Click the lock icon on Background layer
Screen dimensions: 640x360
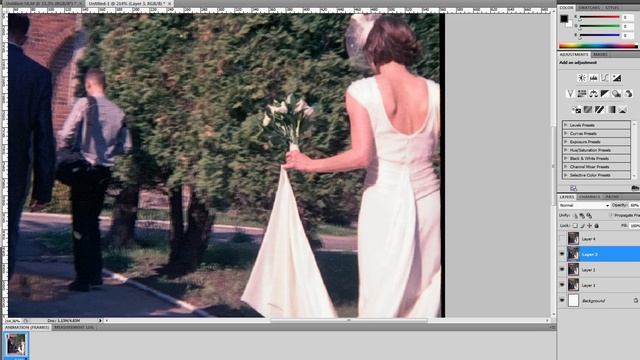coord(636,300)
